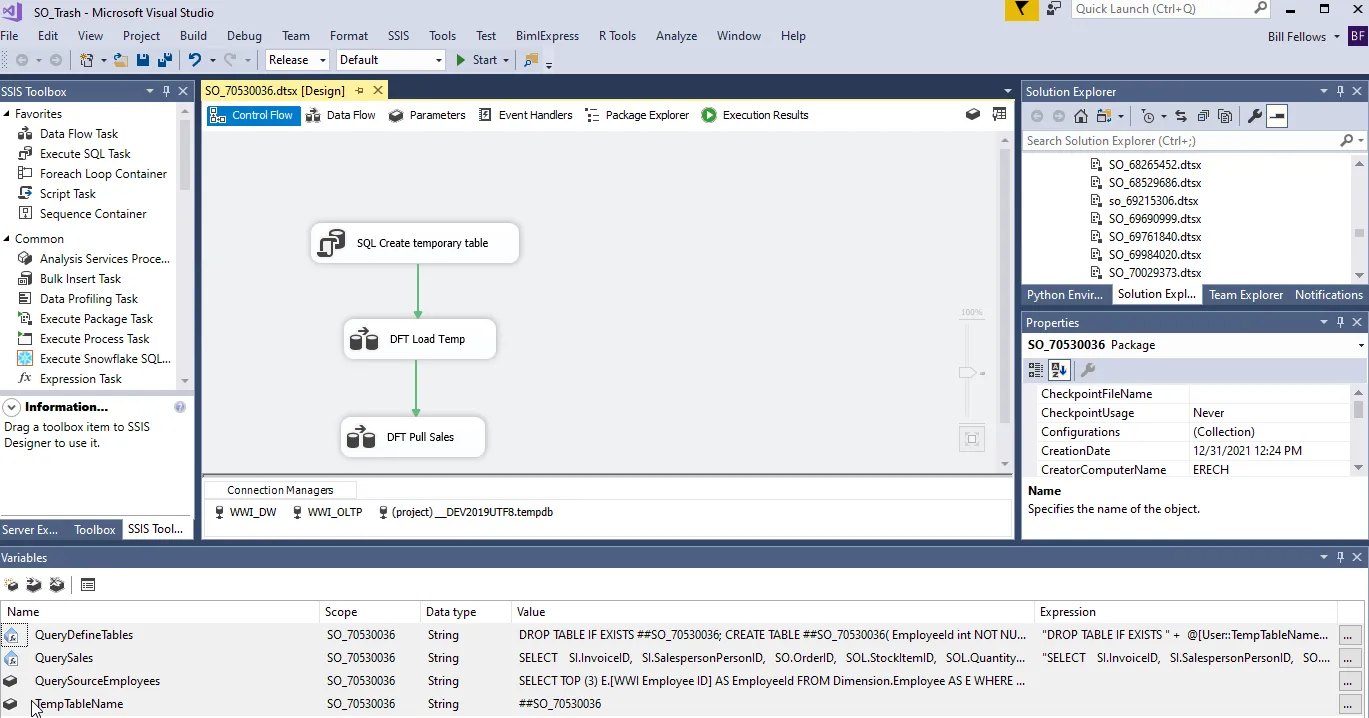
Task: Save the current package with disk icon
Action: coord(143,60)
